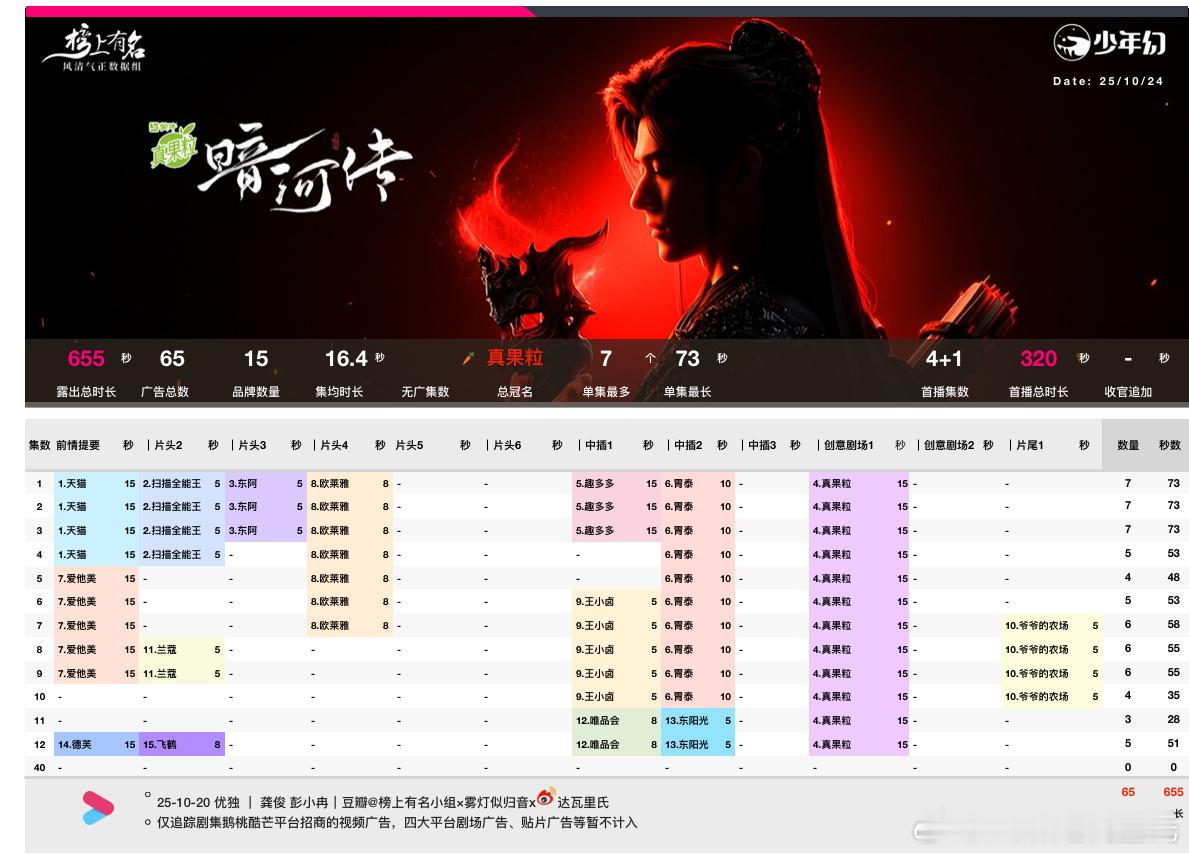1189x855 pixels.
Task: Click the 豆瓣@榜上有名小组 credit text
Action: coord(398,802)
